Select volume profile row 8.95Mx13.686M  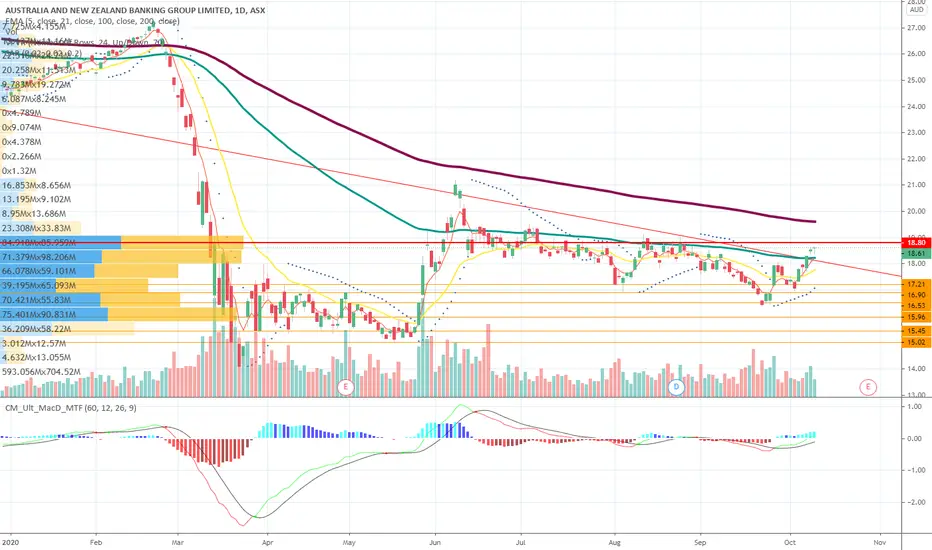tap(34, 213)
